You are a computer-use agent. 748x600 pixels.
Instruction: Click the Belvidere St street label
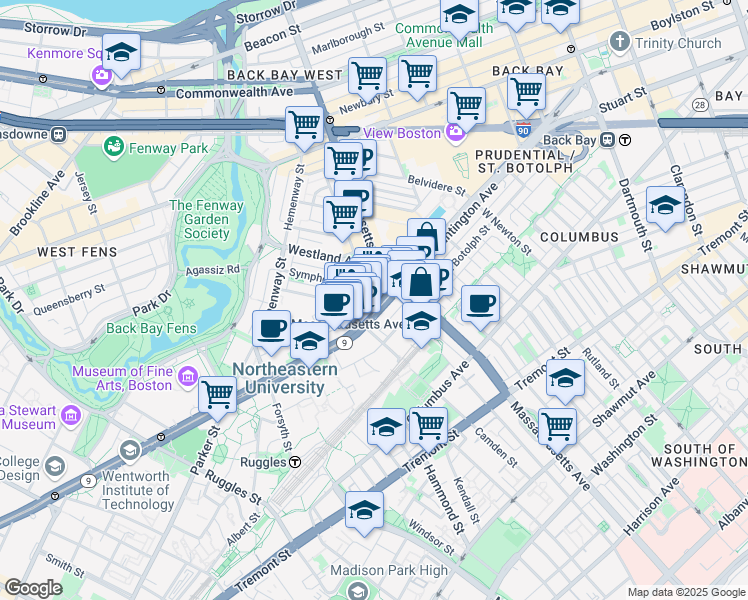(x=436, y=186)
